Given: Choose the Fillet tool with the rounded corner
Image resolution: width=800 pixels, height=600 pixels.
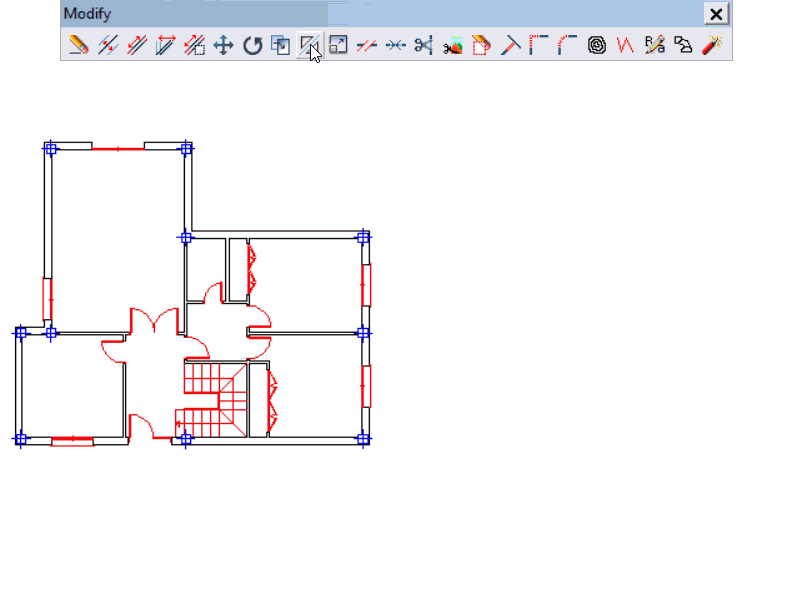Looking at the screenshot, I should pyautogui.click(x=568, y=45).
